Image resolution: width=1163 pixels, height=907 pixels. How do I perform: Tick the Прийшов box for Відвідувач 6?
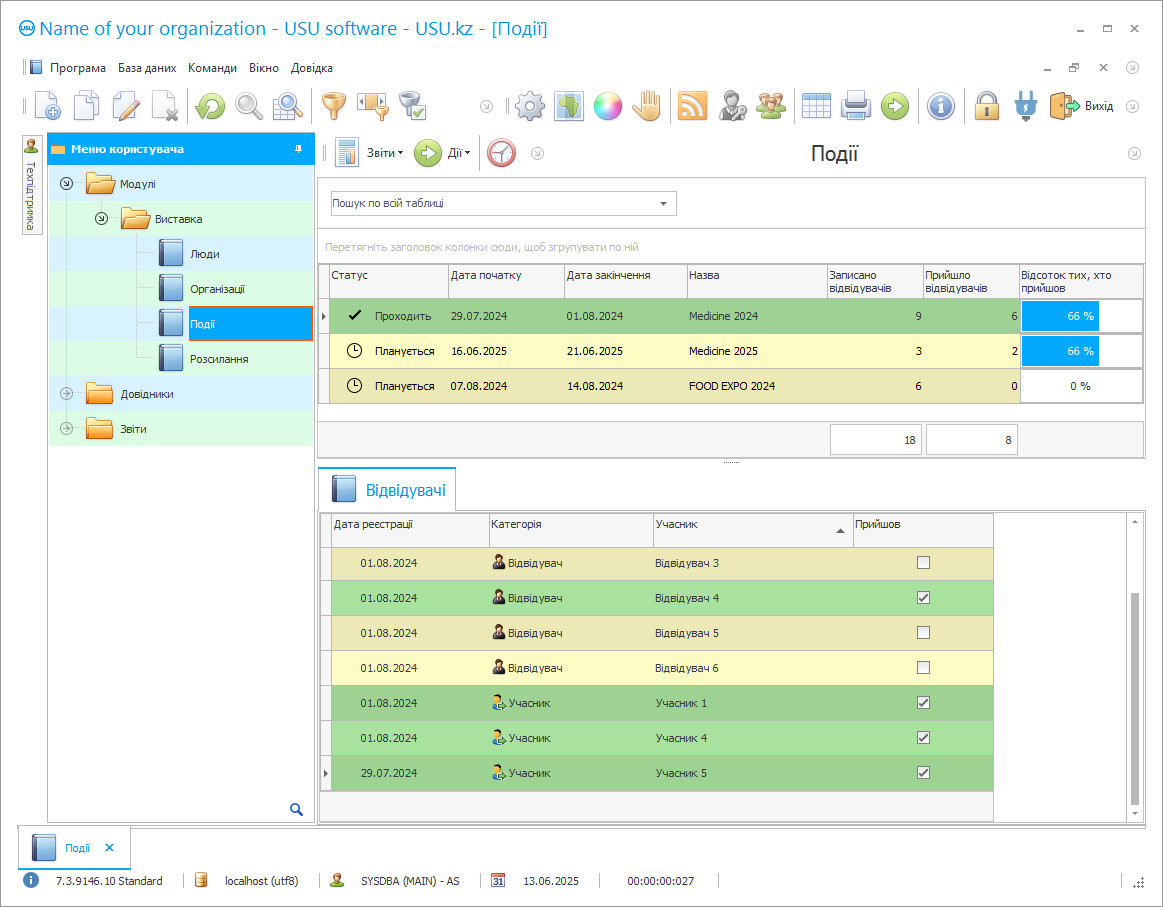(x=923, y=667)
